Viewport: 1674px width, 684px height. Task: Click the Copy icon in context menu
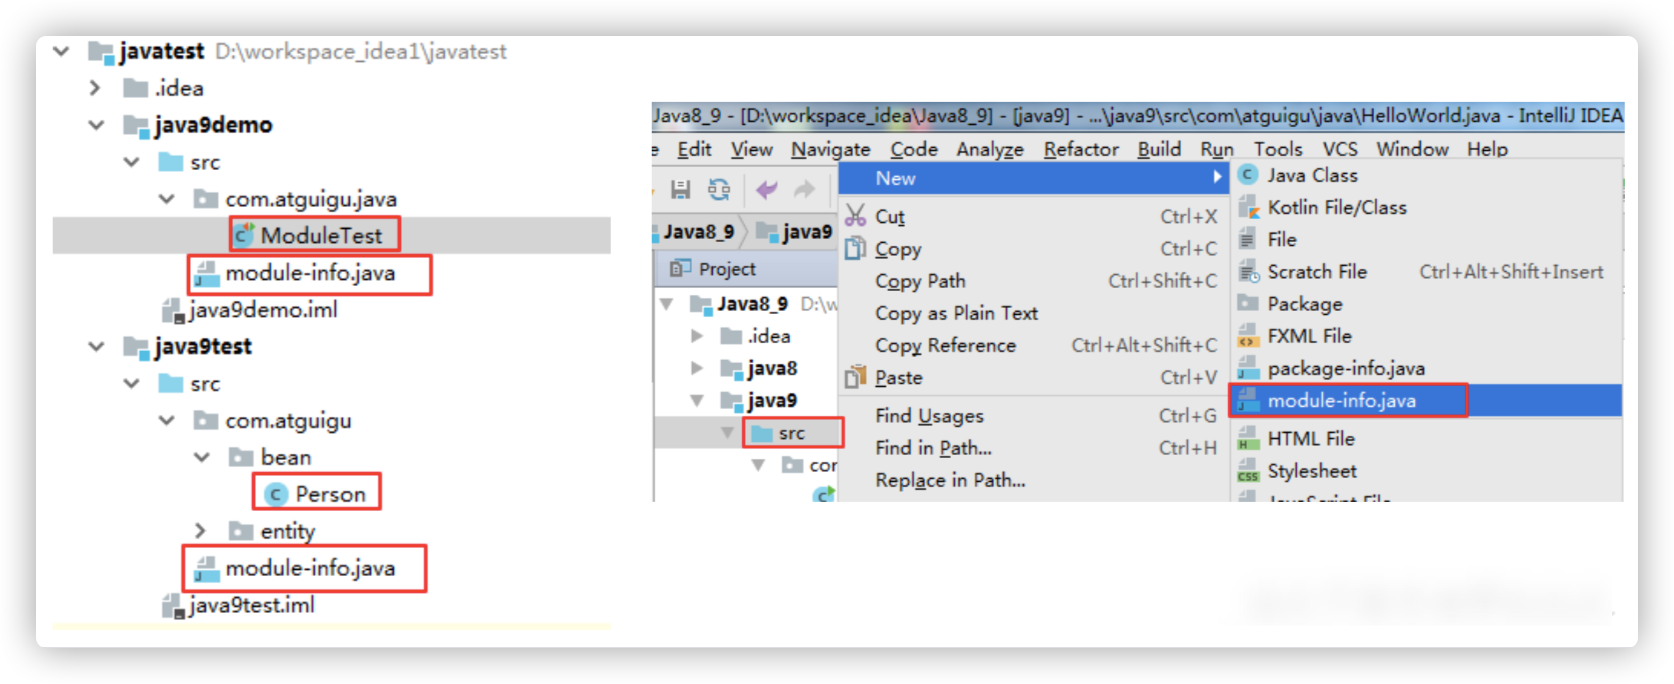(x=855, y=248)
